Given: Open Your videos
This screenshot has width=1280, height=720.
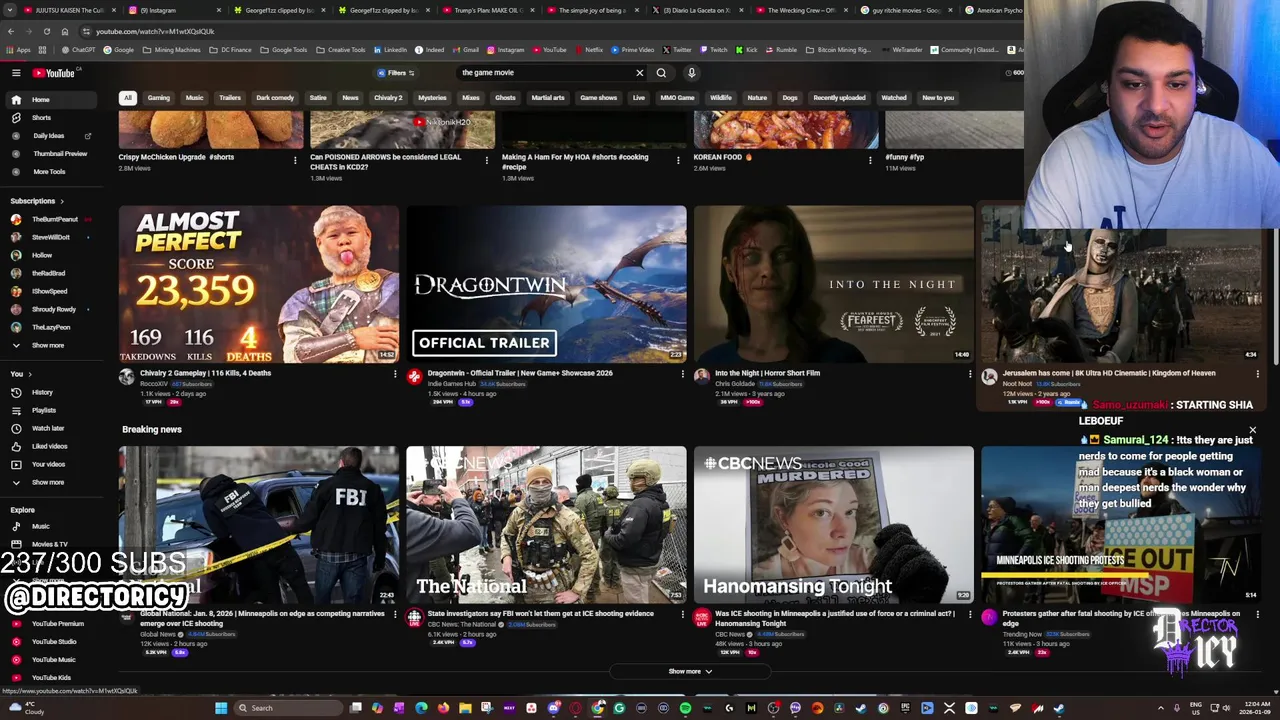Looking at the screenshot, I should click(48, 464).
